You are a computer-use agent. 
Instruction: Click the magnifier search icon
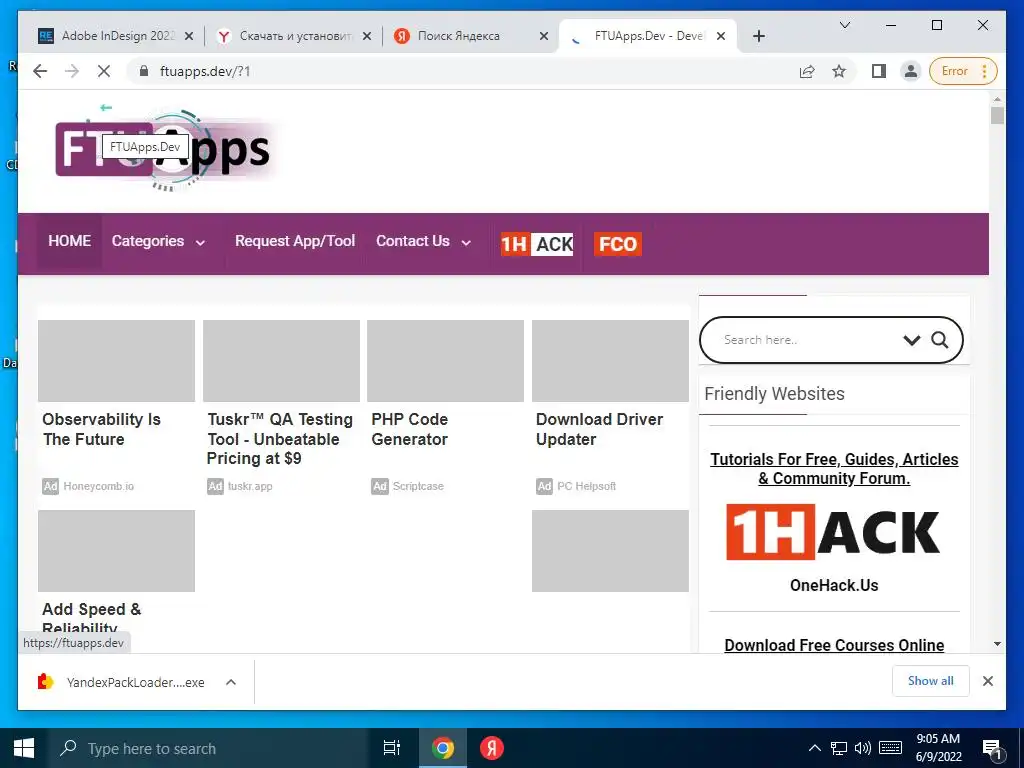[x=940, y=340]
